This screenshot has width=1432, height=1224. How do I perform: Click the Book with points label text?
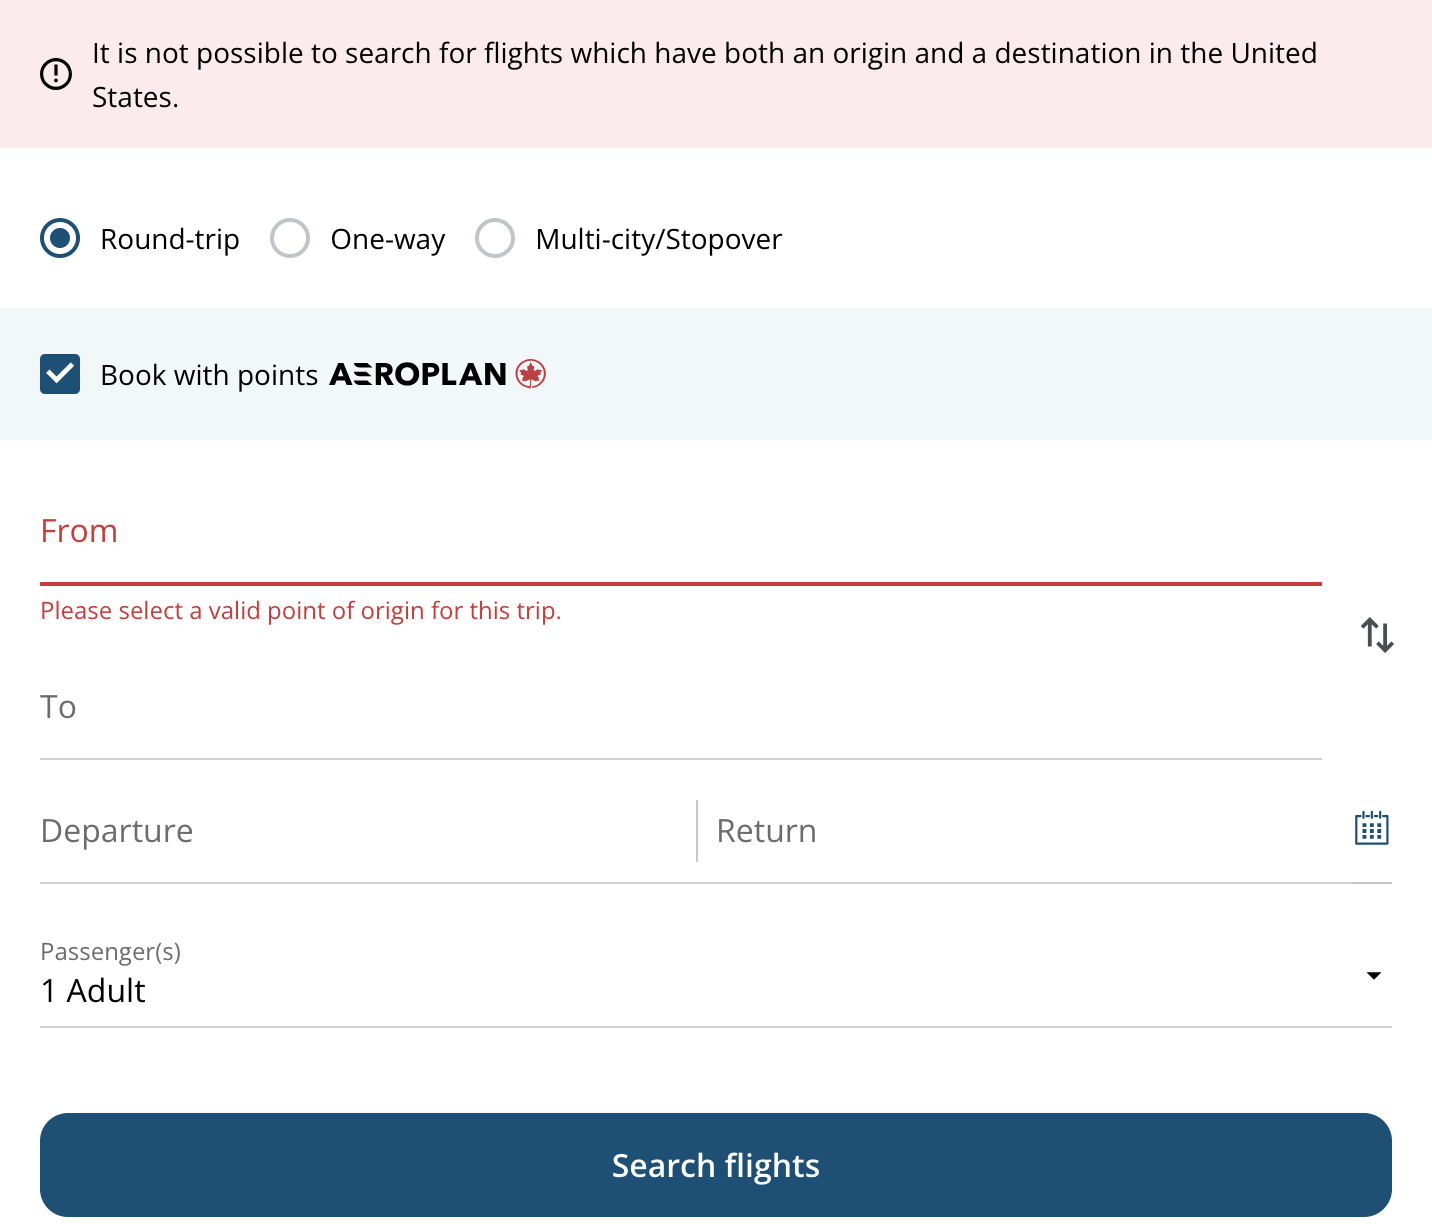[x=209, y=376]
